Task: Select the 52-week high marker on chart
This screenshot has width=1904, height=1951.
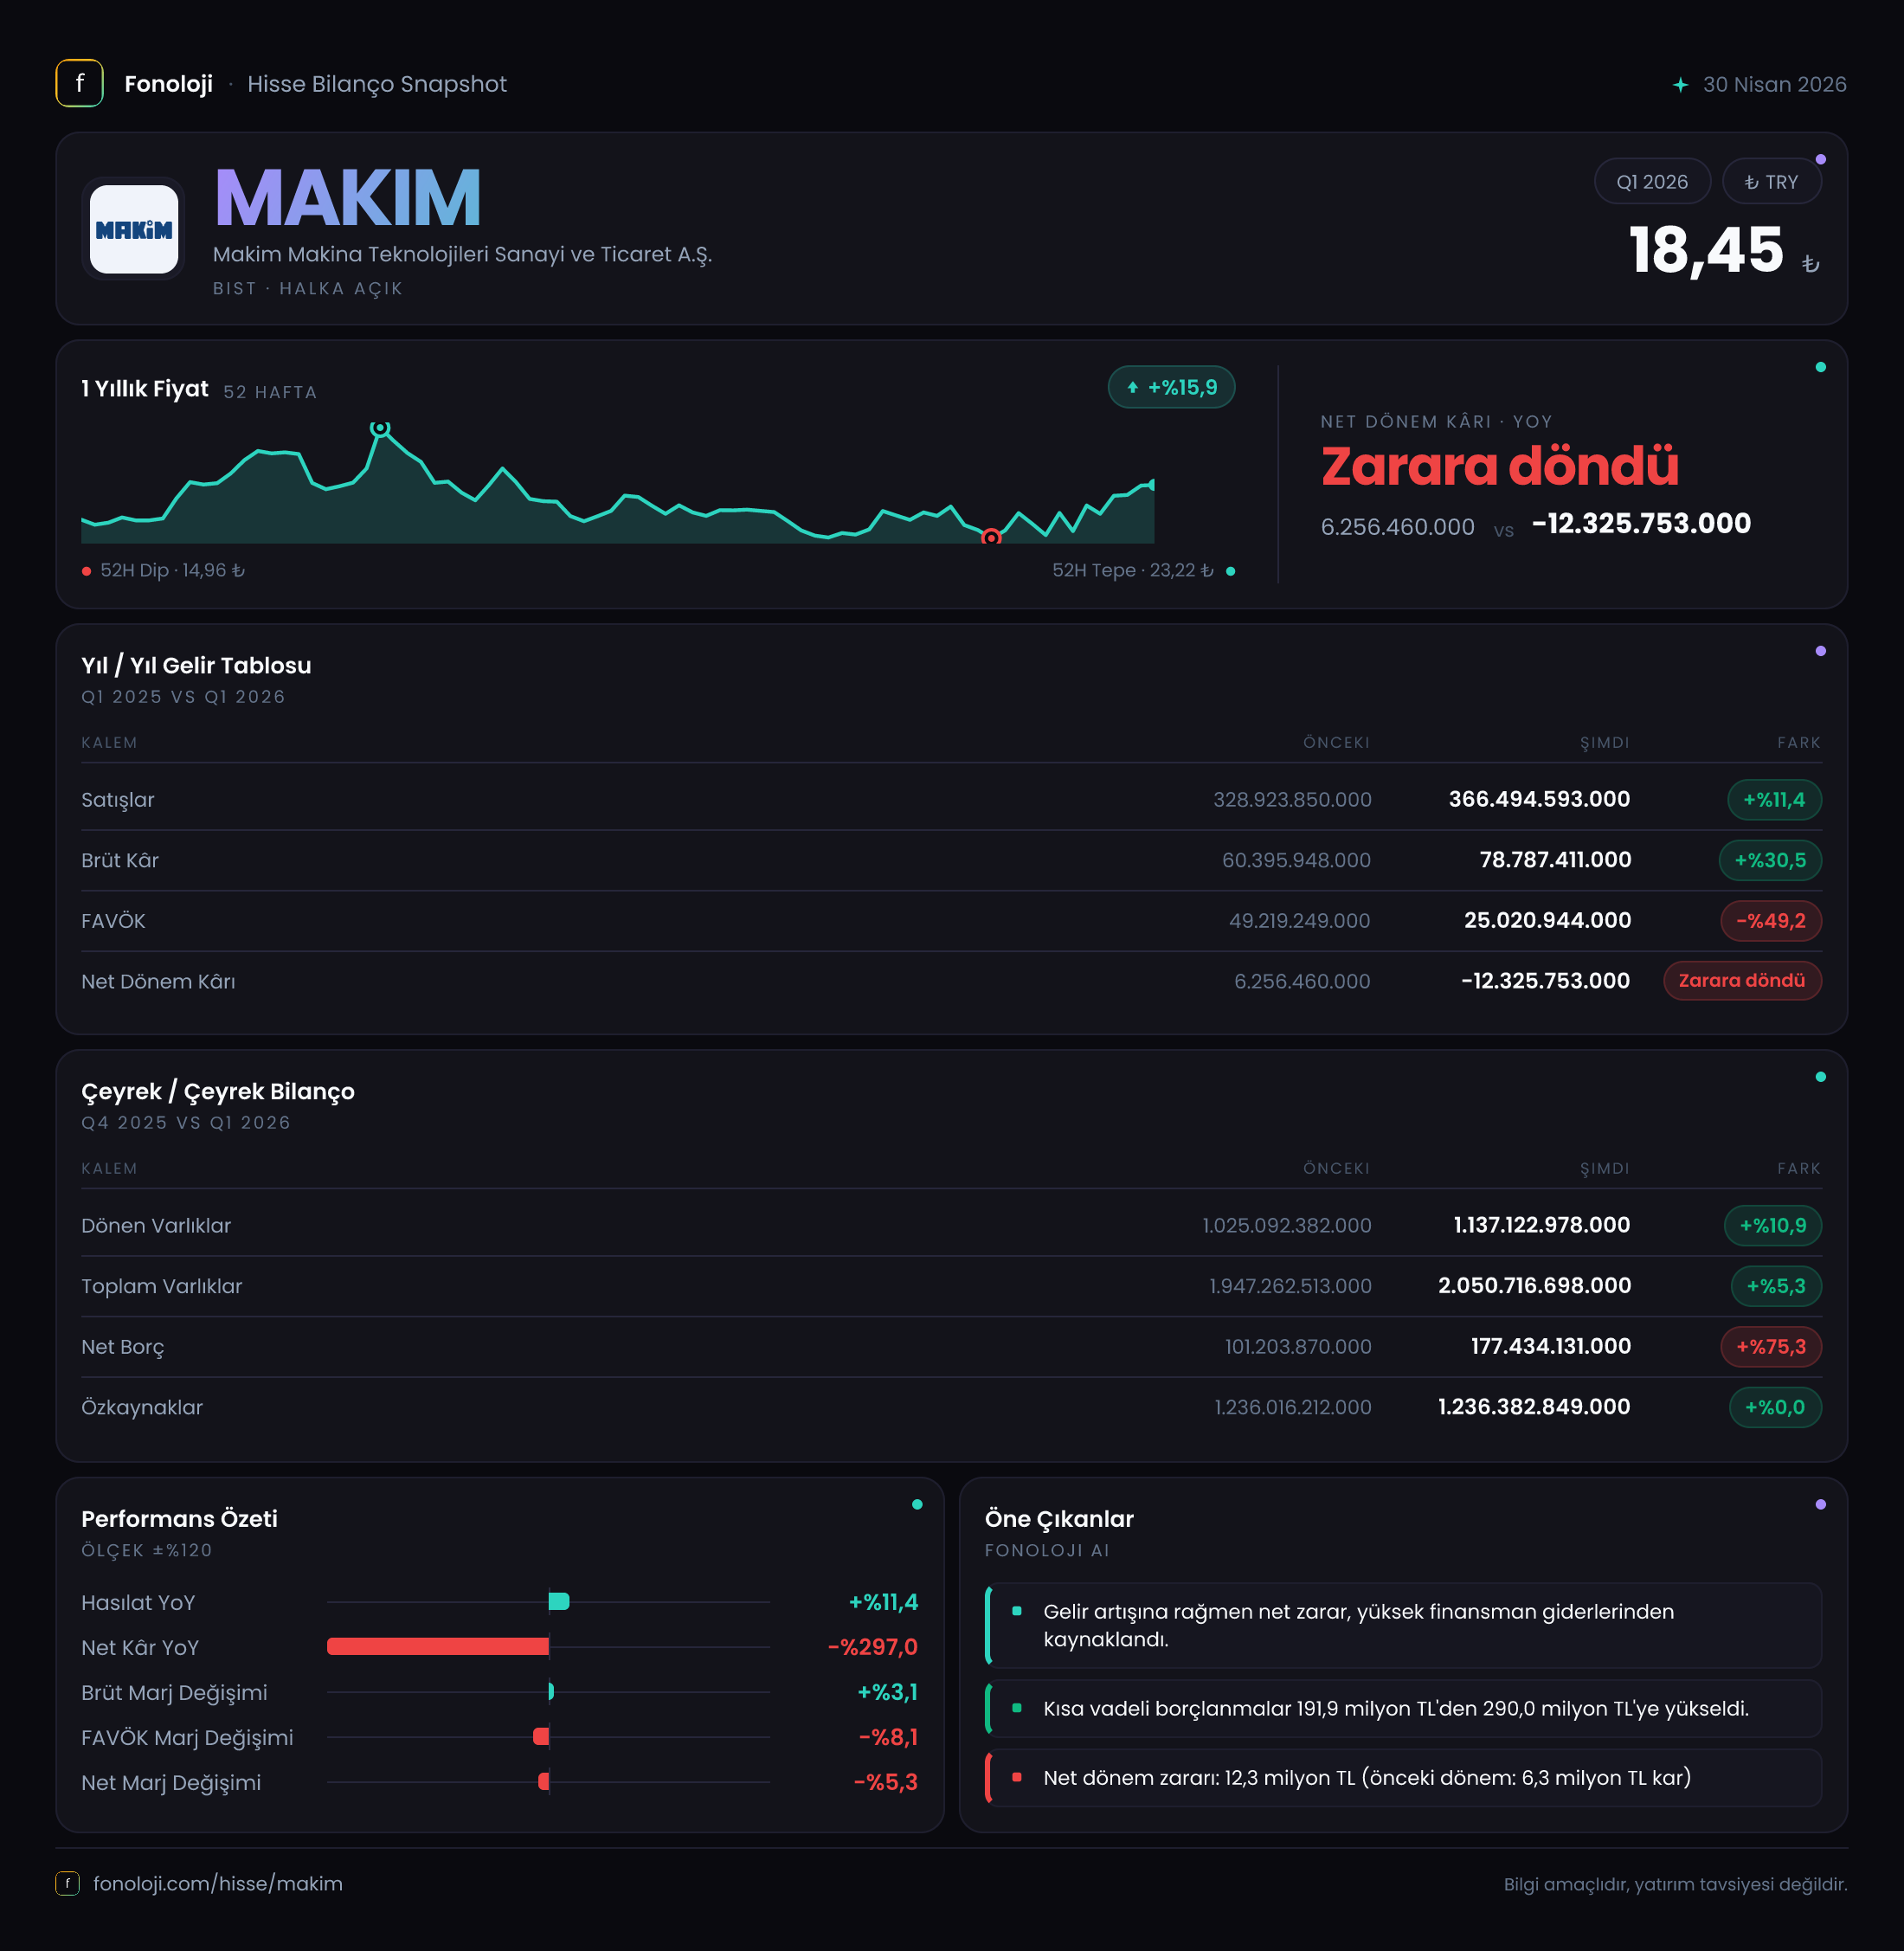Action: (379, 428)
